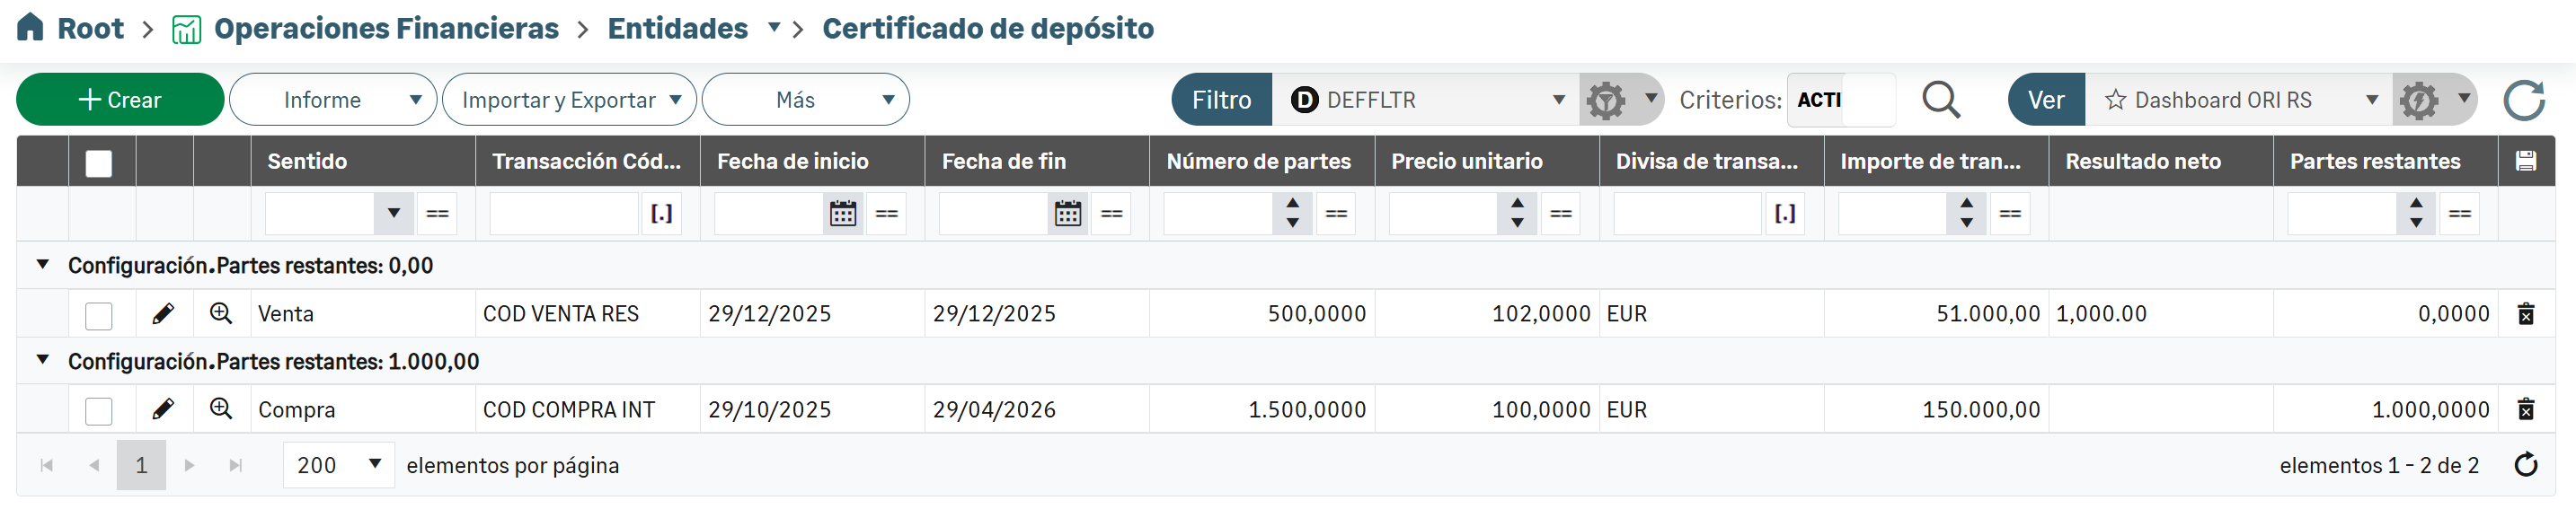This screenshot has height=518, width=2576.
Task: Select the Compra row checkbox
Action: [99, 411]
